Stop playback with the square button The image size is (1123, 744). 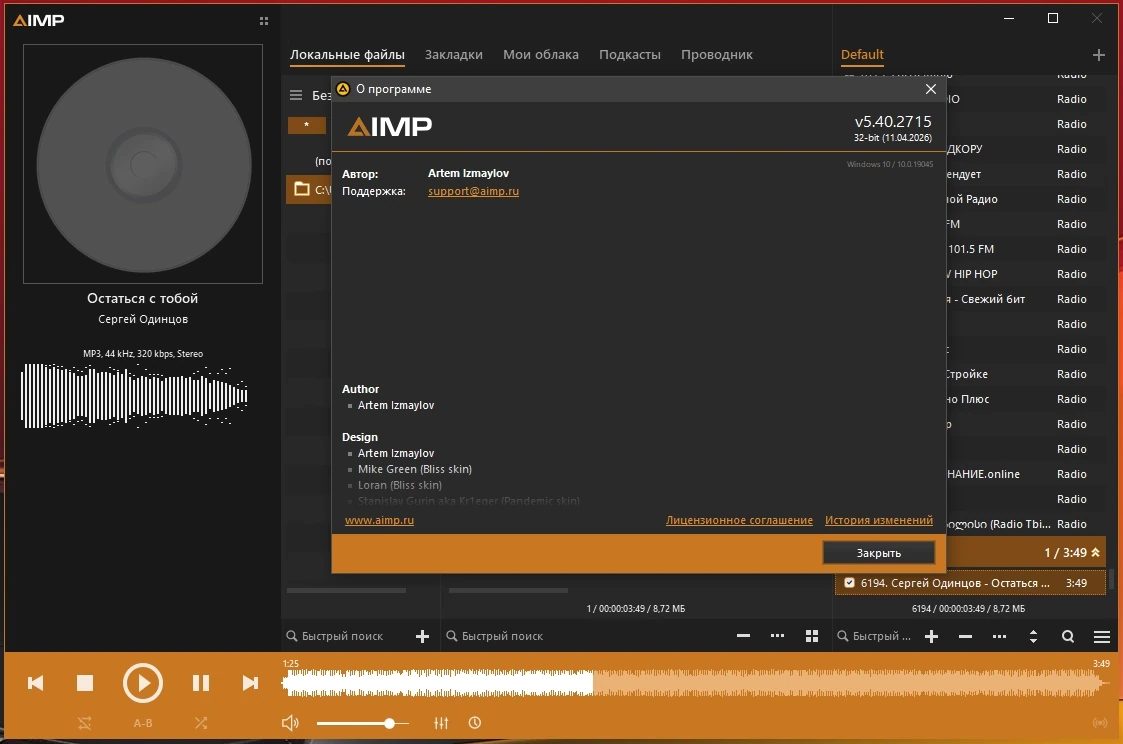pyautogui.click(x=85, y=683)
